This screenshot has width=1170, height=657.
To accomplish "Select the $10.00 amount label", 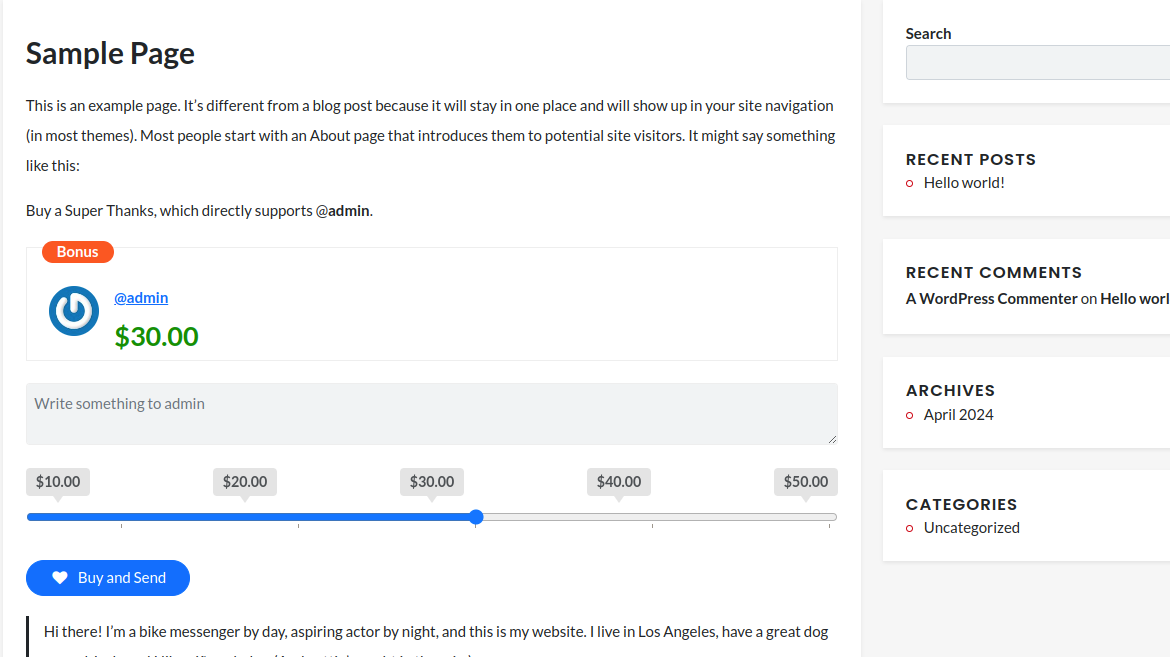I will point(58,482).
